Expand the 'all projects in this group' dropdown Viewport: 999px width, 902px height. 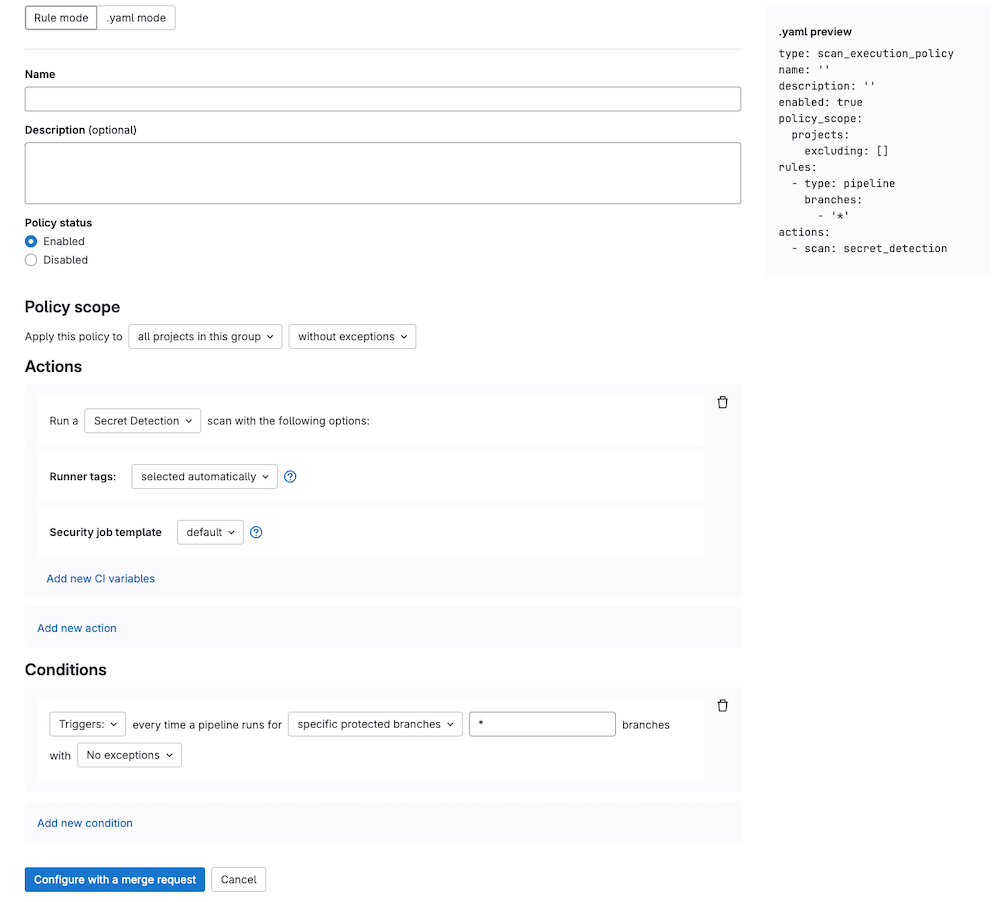click(204, 336)
